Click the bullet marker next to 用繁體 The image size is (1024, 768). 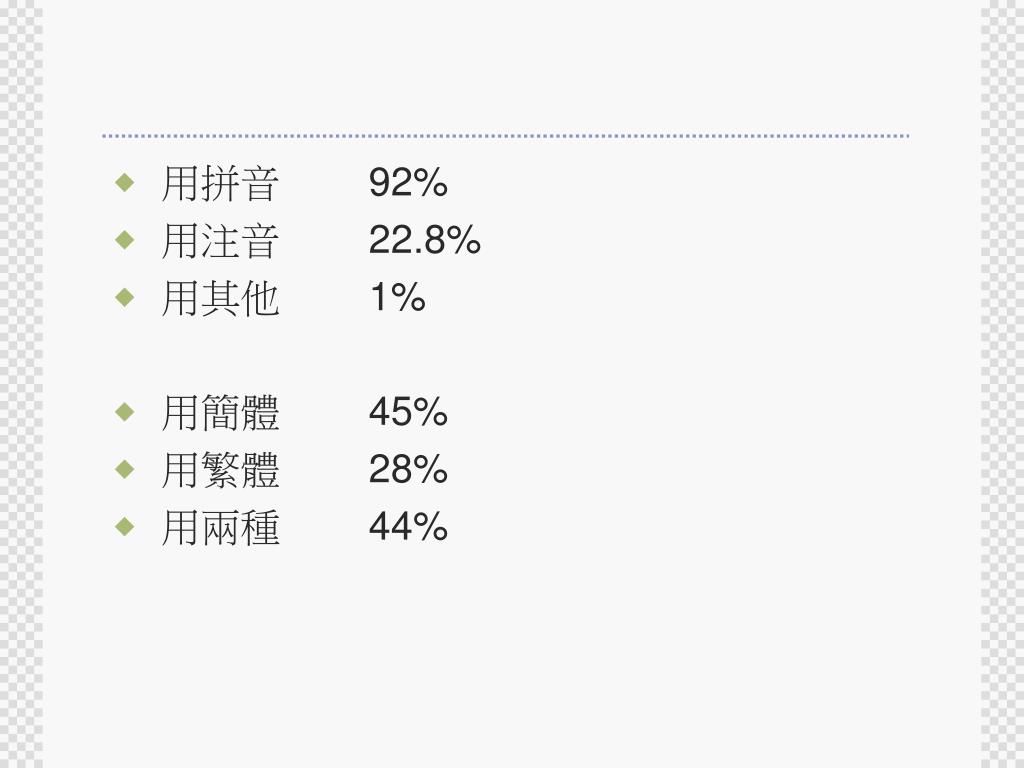124,468
